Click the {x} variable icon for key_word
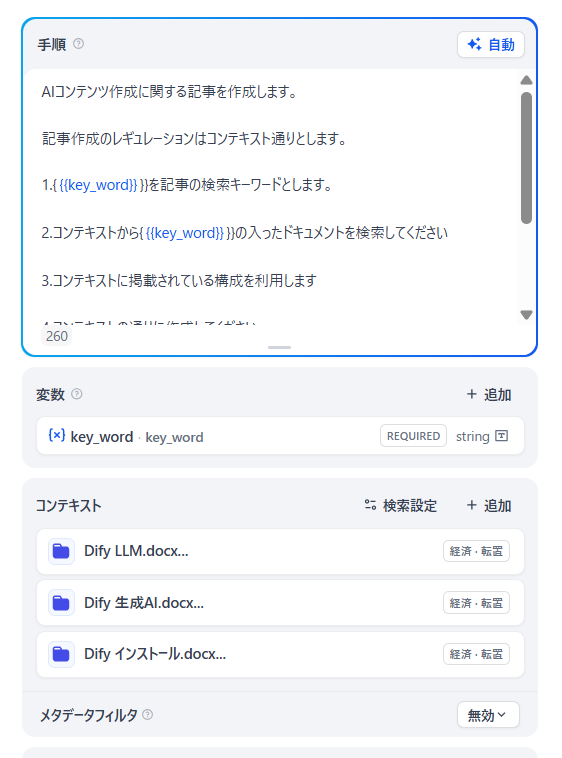Viewport: 562px width, 758px height. (x=57, y=435)
